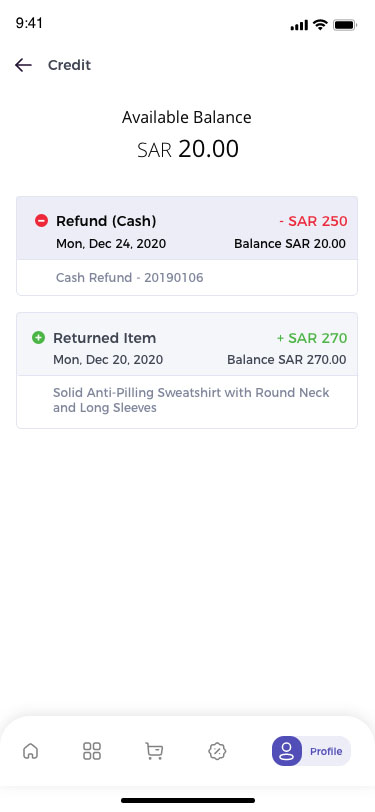This screenshot has height=812, width=375.
Task: Open the shopping cart icon
Action: click(x=154, y=751)
